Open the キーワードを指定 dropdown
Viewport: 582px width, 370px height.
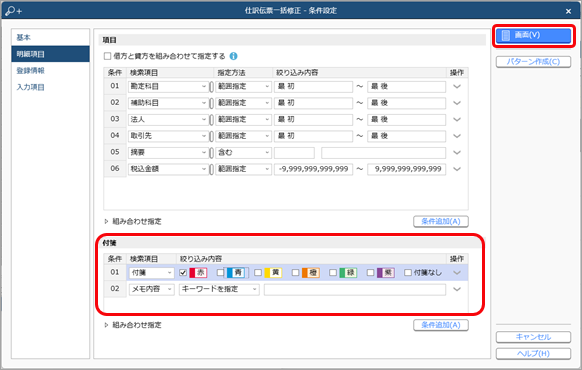tap(219, 289)
